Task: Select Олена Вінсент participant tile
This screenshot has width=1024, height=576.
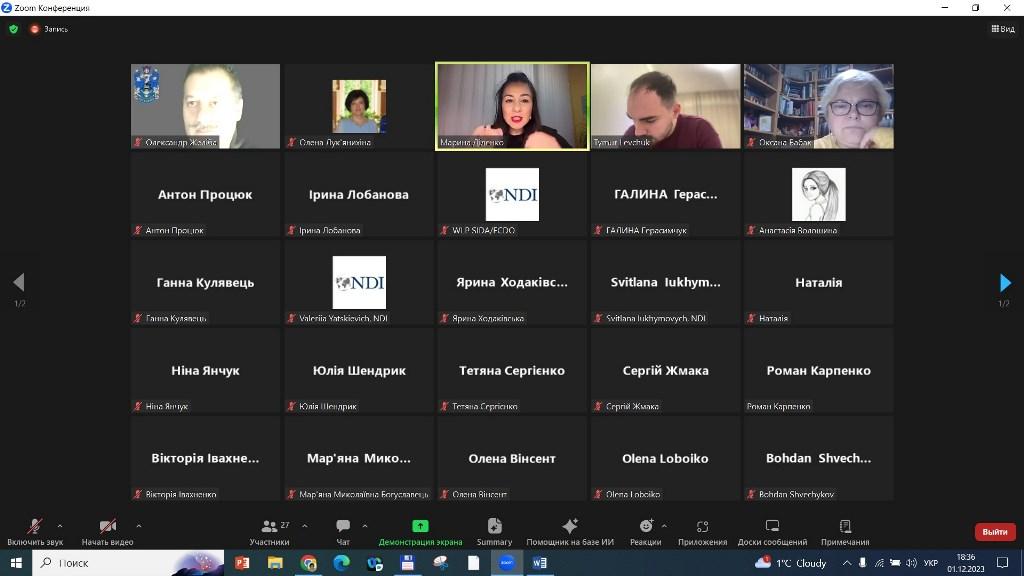Action: pyautogui.click(x=512, y=458)
